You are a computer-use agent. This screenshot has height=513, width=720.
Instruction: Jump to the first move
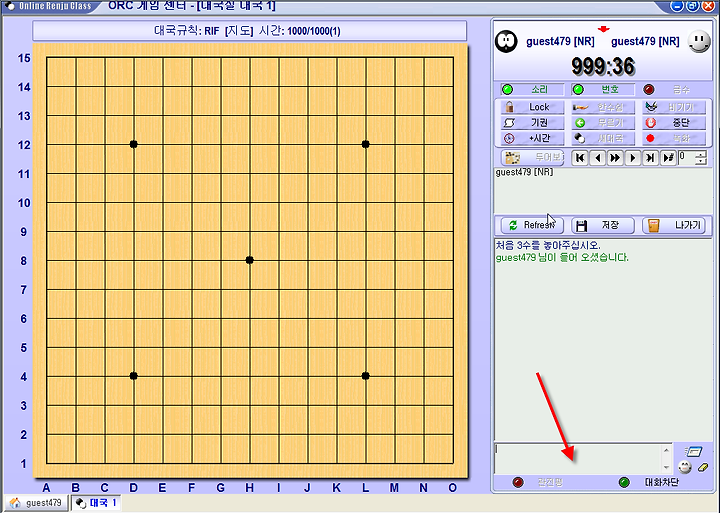coord(580,158)
